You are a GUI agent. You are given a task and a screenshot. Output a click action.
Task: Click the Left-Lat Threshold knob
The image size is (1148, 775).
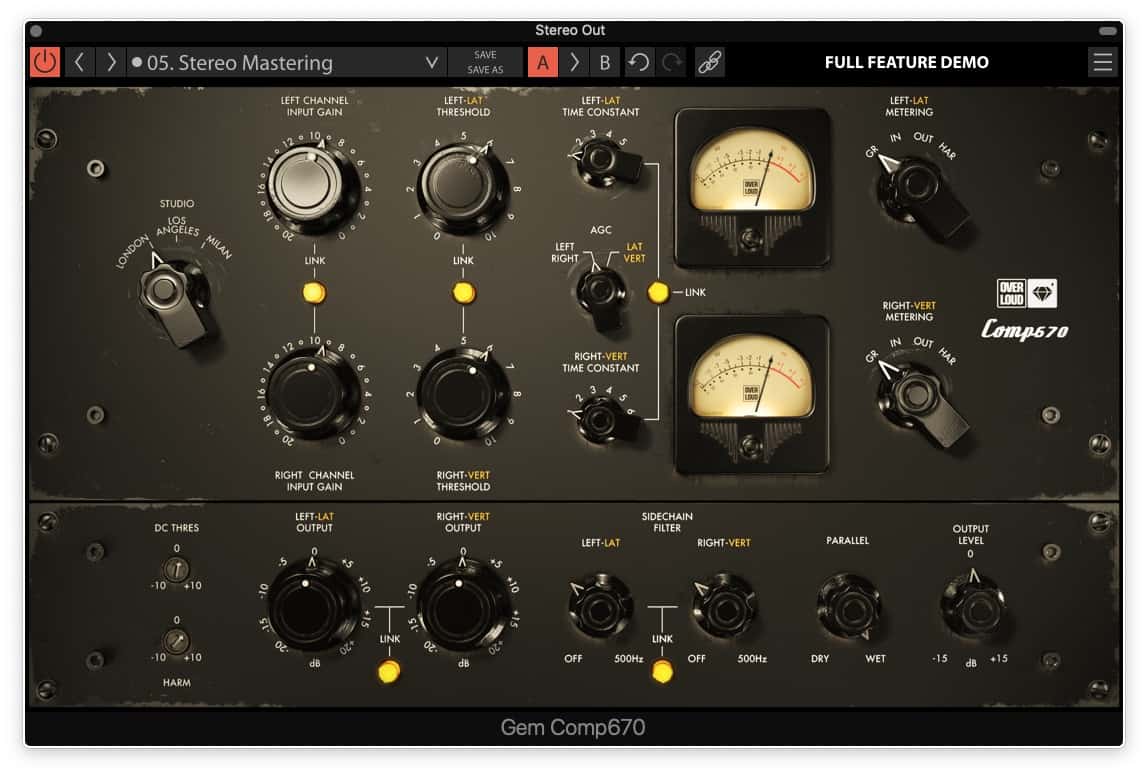tap(463, 184)
